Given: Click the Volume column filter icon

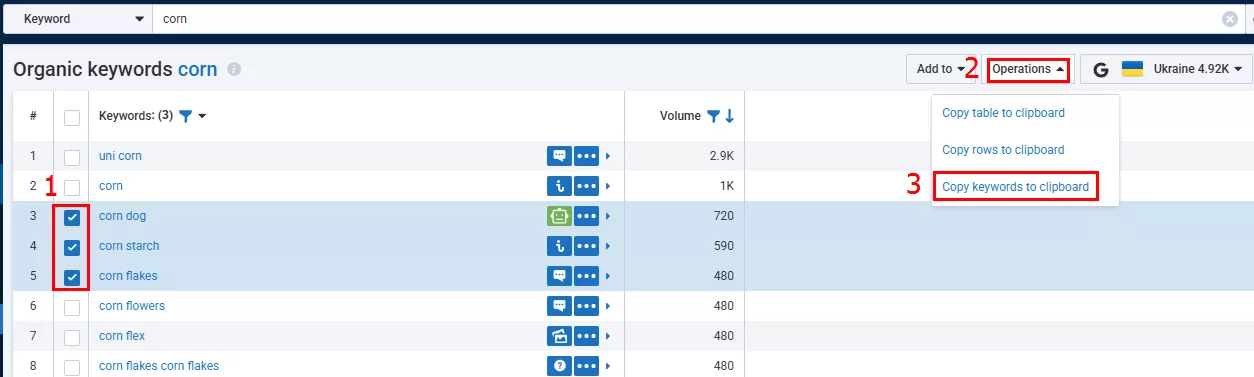Looking at the screenshot, I should click(713, 116).
